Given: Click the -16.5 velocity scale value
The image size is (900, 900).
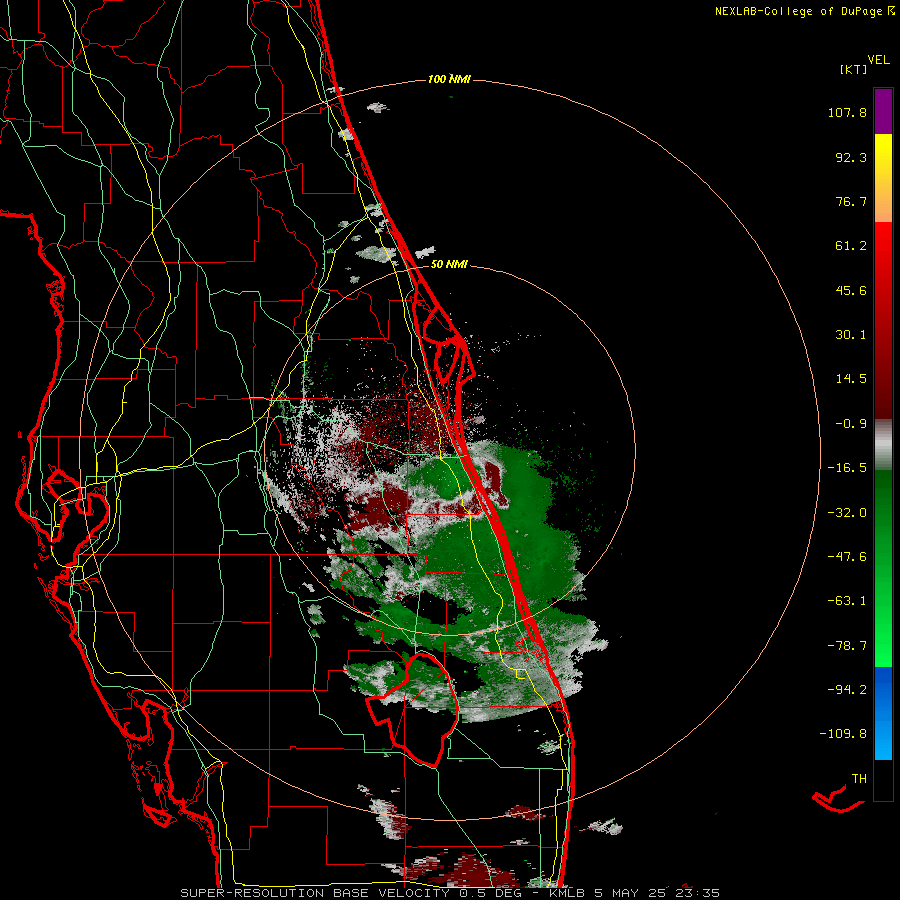Looking at the screenshot, I should click(847, 468).
